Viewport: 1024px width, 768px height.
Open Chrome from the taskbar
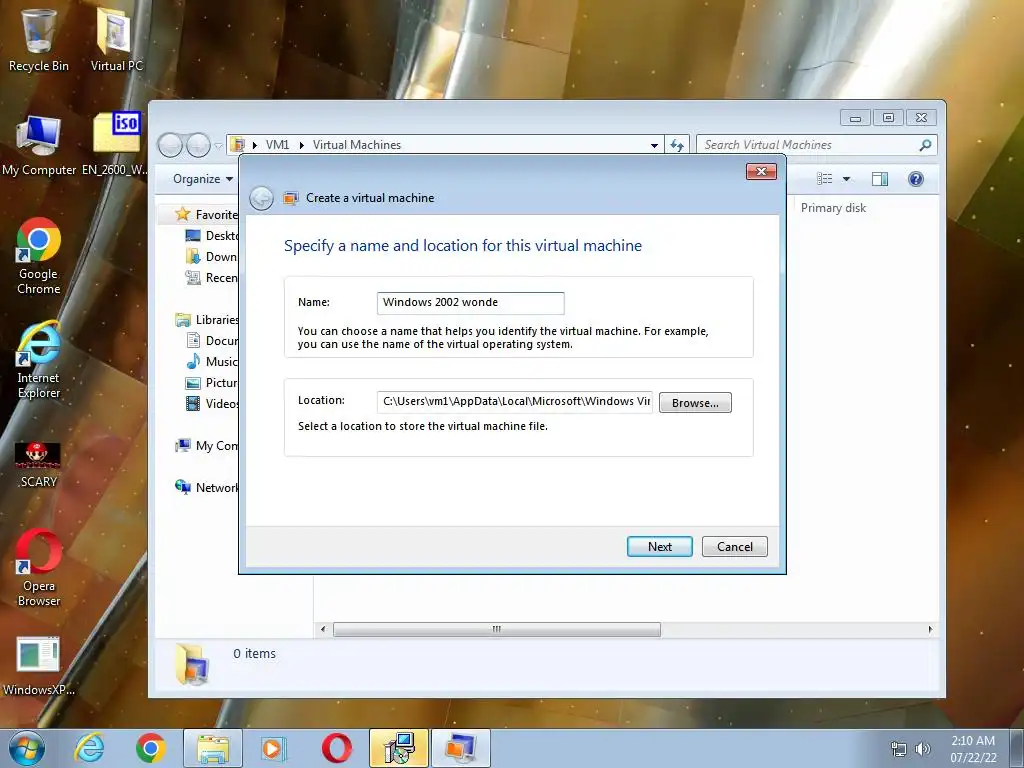pyautogui.click(x=151, y=748)
